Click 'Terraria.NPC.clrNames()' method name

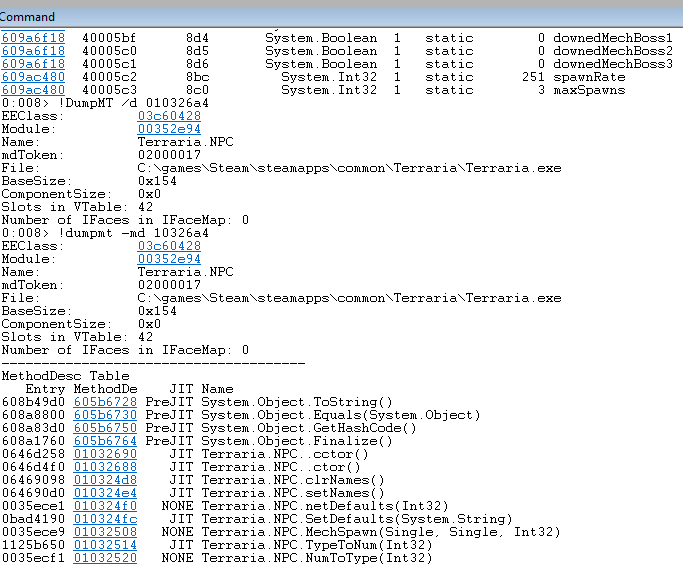click(293, 480)
